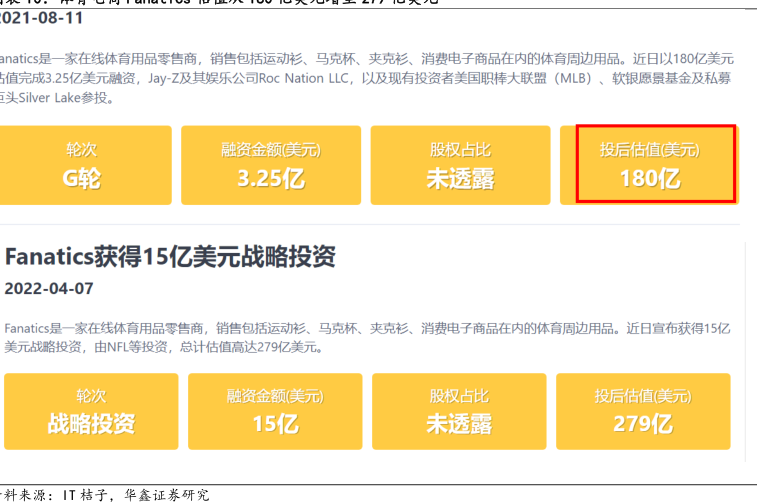Click the 3.25亿 funding amount card

pyautogui.click(x=271, y=165)
